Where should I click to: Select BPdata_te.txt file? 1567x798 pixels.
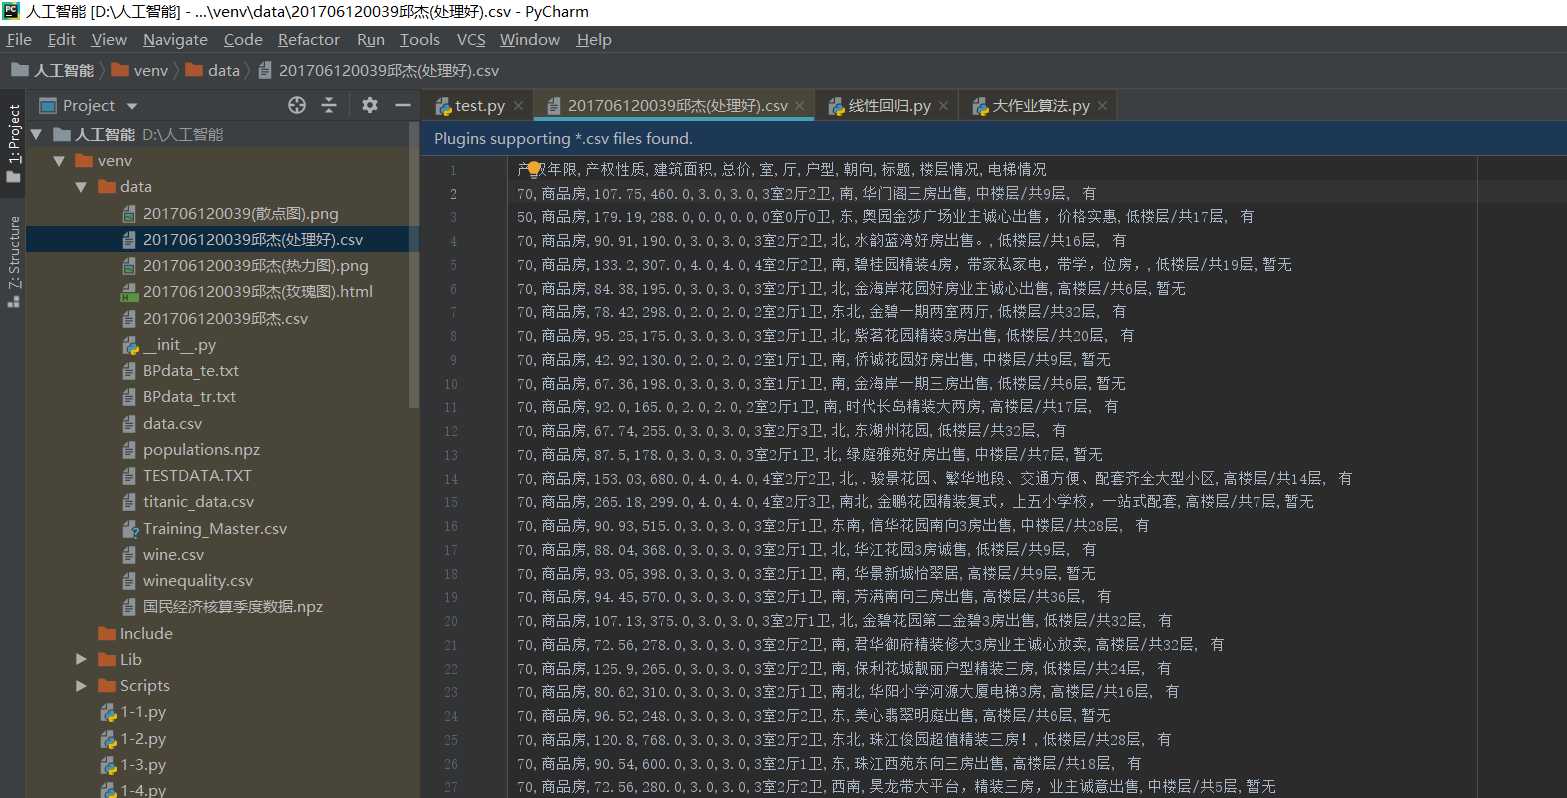click(x=190, y=371)
